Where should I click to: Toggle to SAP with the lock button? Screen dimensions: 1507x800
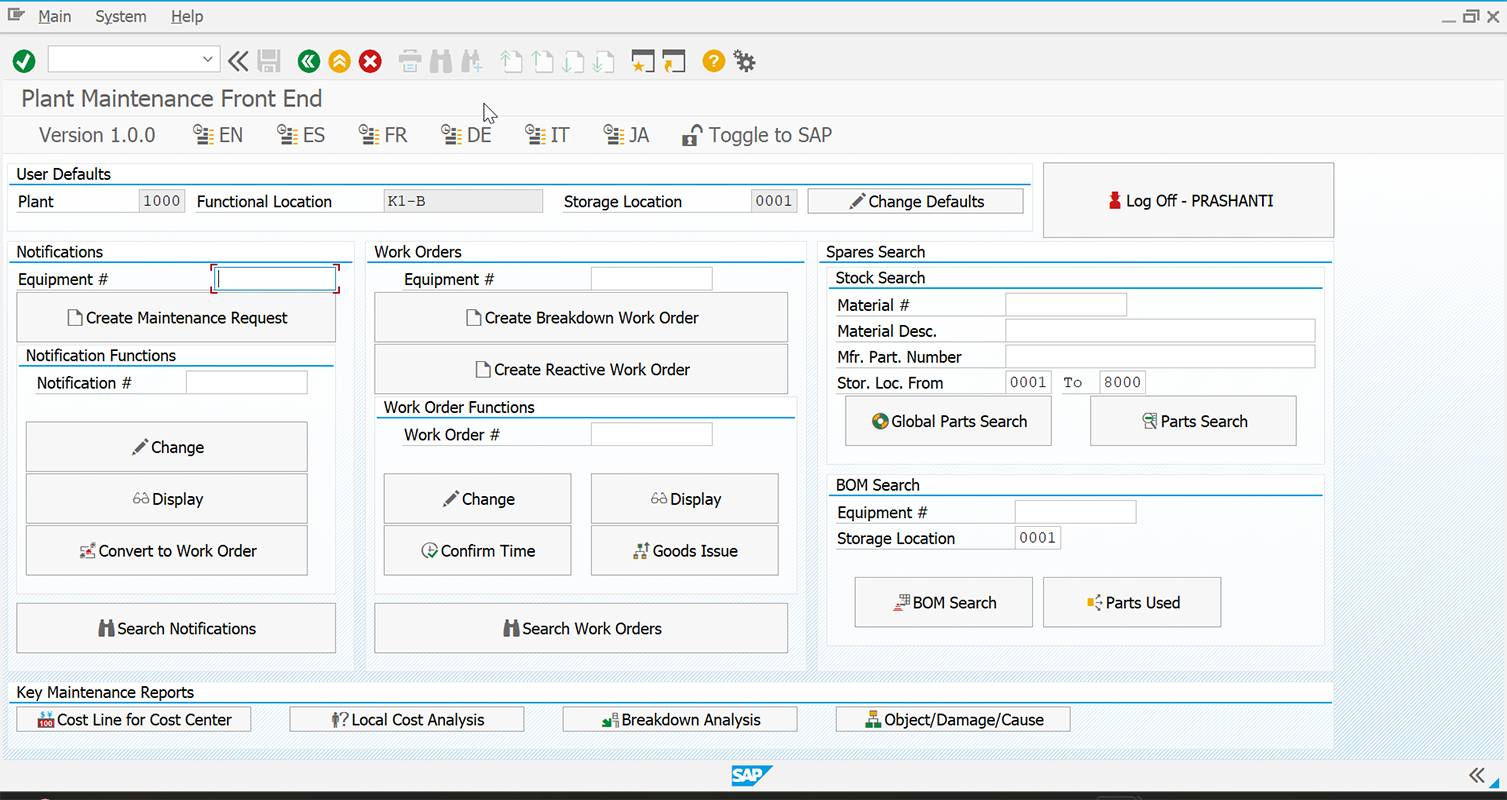point(757,135)
